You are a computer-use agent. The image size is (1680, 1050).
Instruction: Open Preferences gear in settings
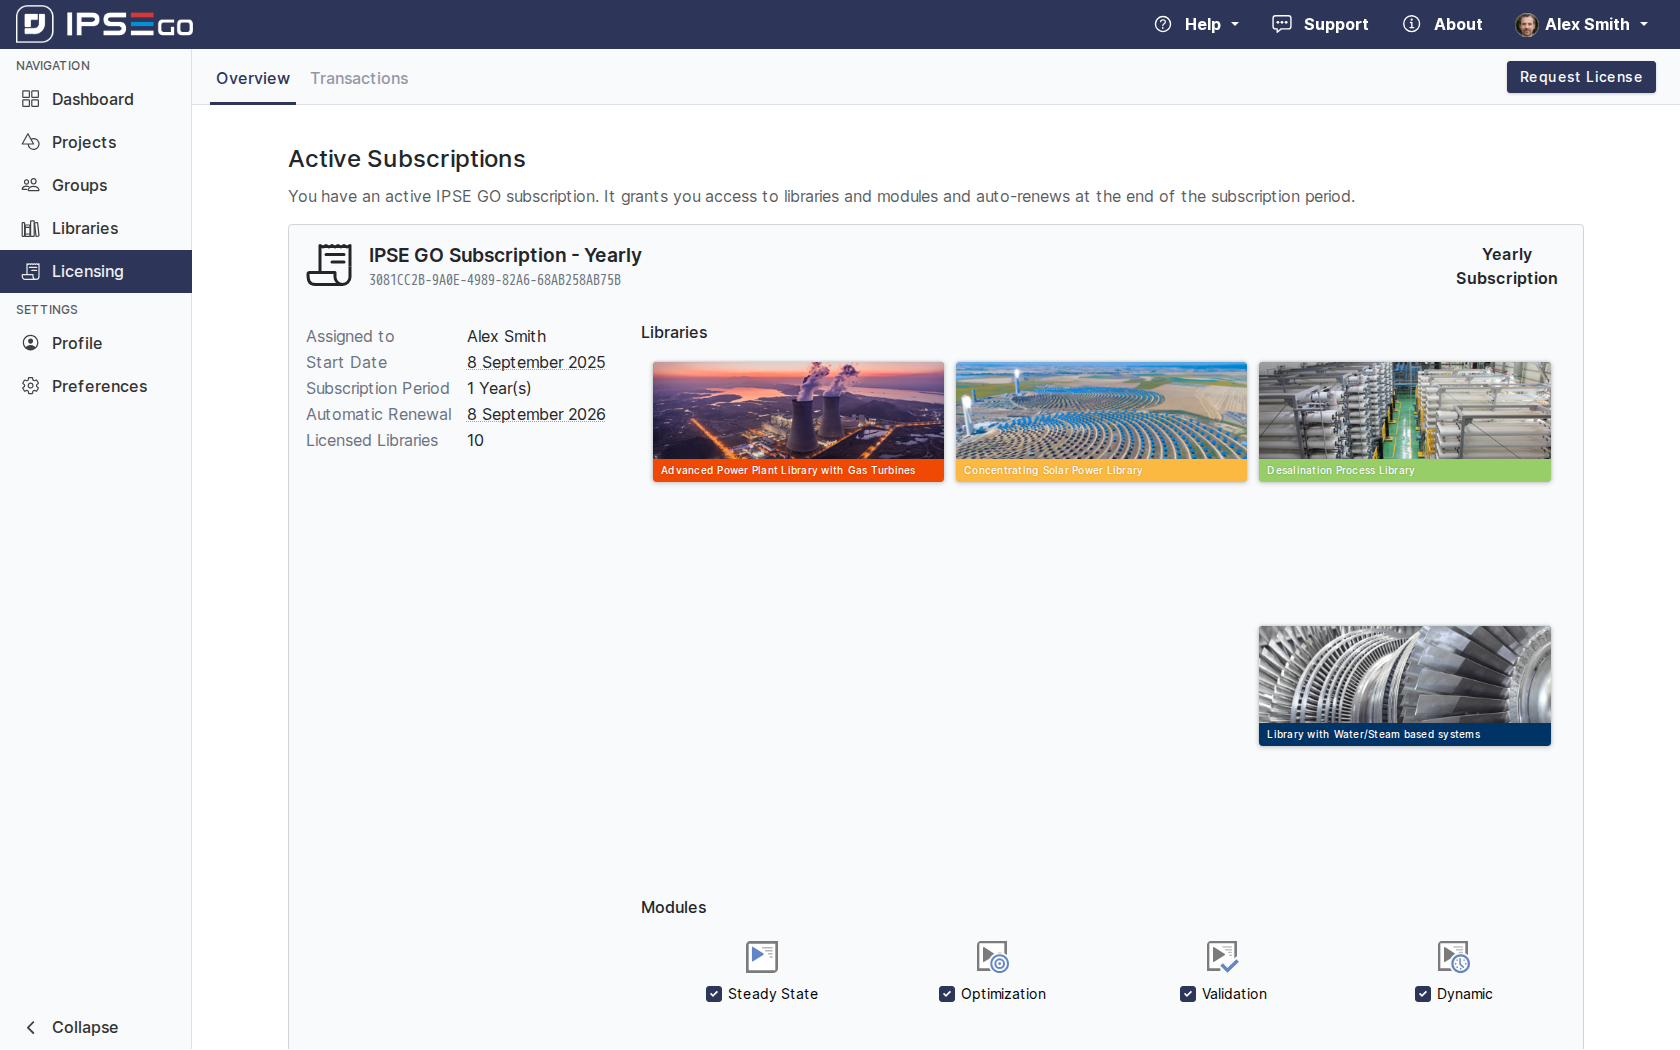point(31,386)
